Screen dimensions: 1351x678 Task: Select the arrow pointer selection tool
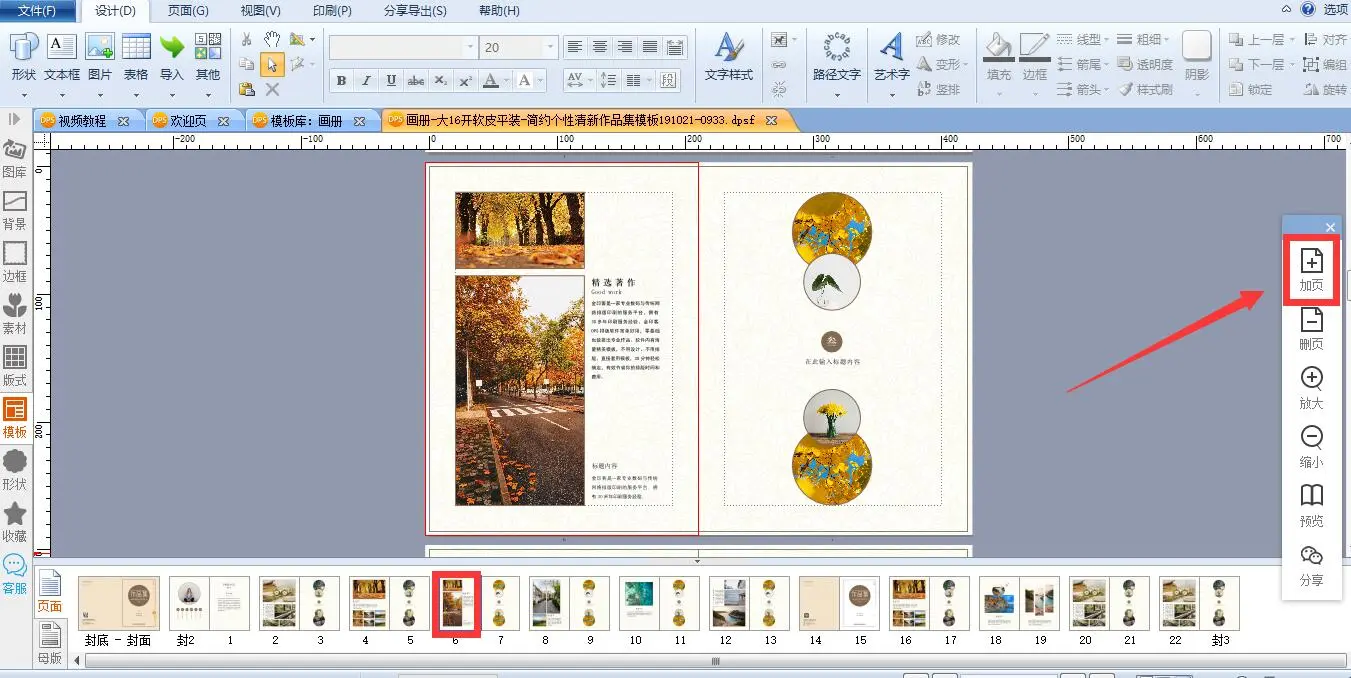tap(271, 64)
